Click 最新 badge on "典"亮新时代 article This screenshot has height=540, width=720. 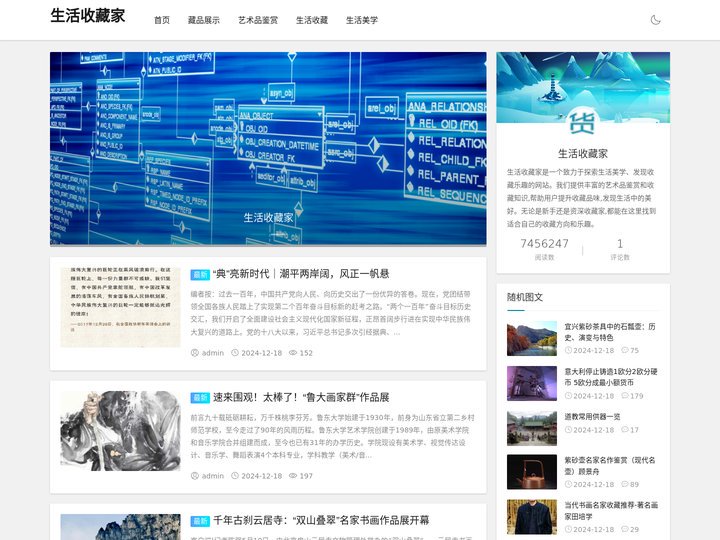(x=200, y=275)
